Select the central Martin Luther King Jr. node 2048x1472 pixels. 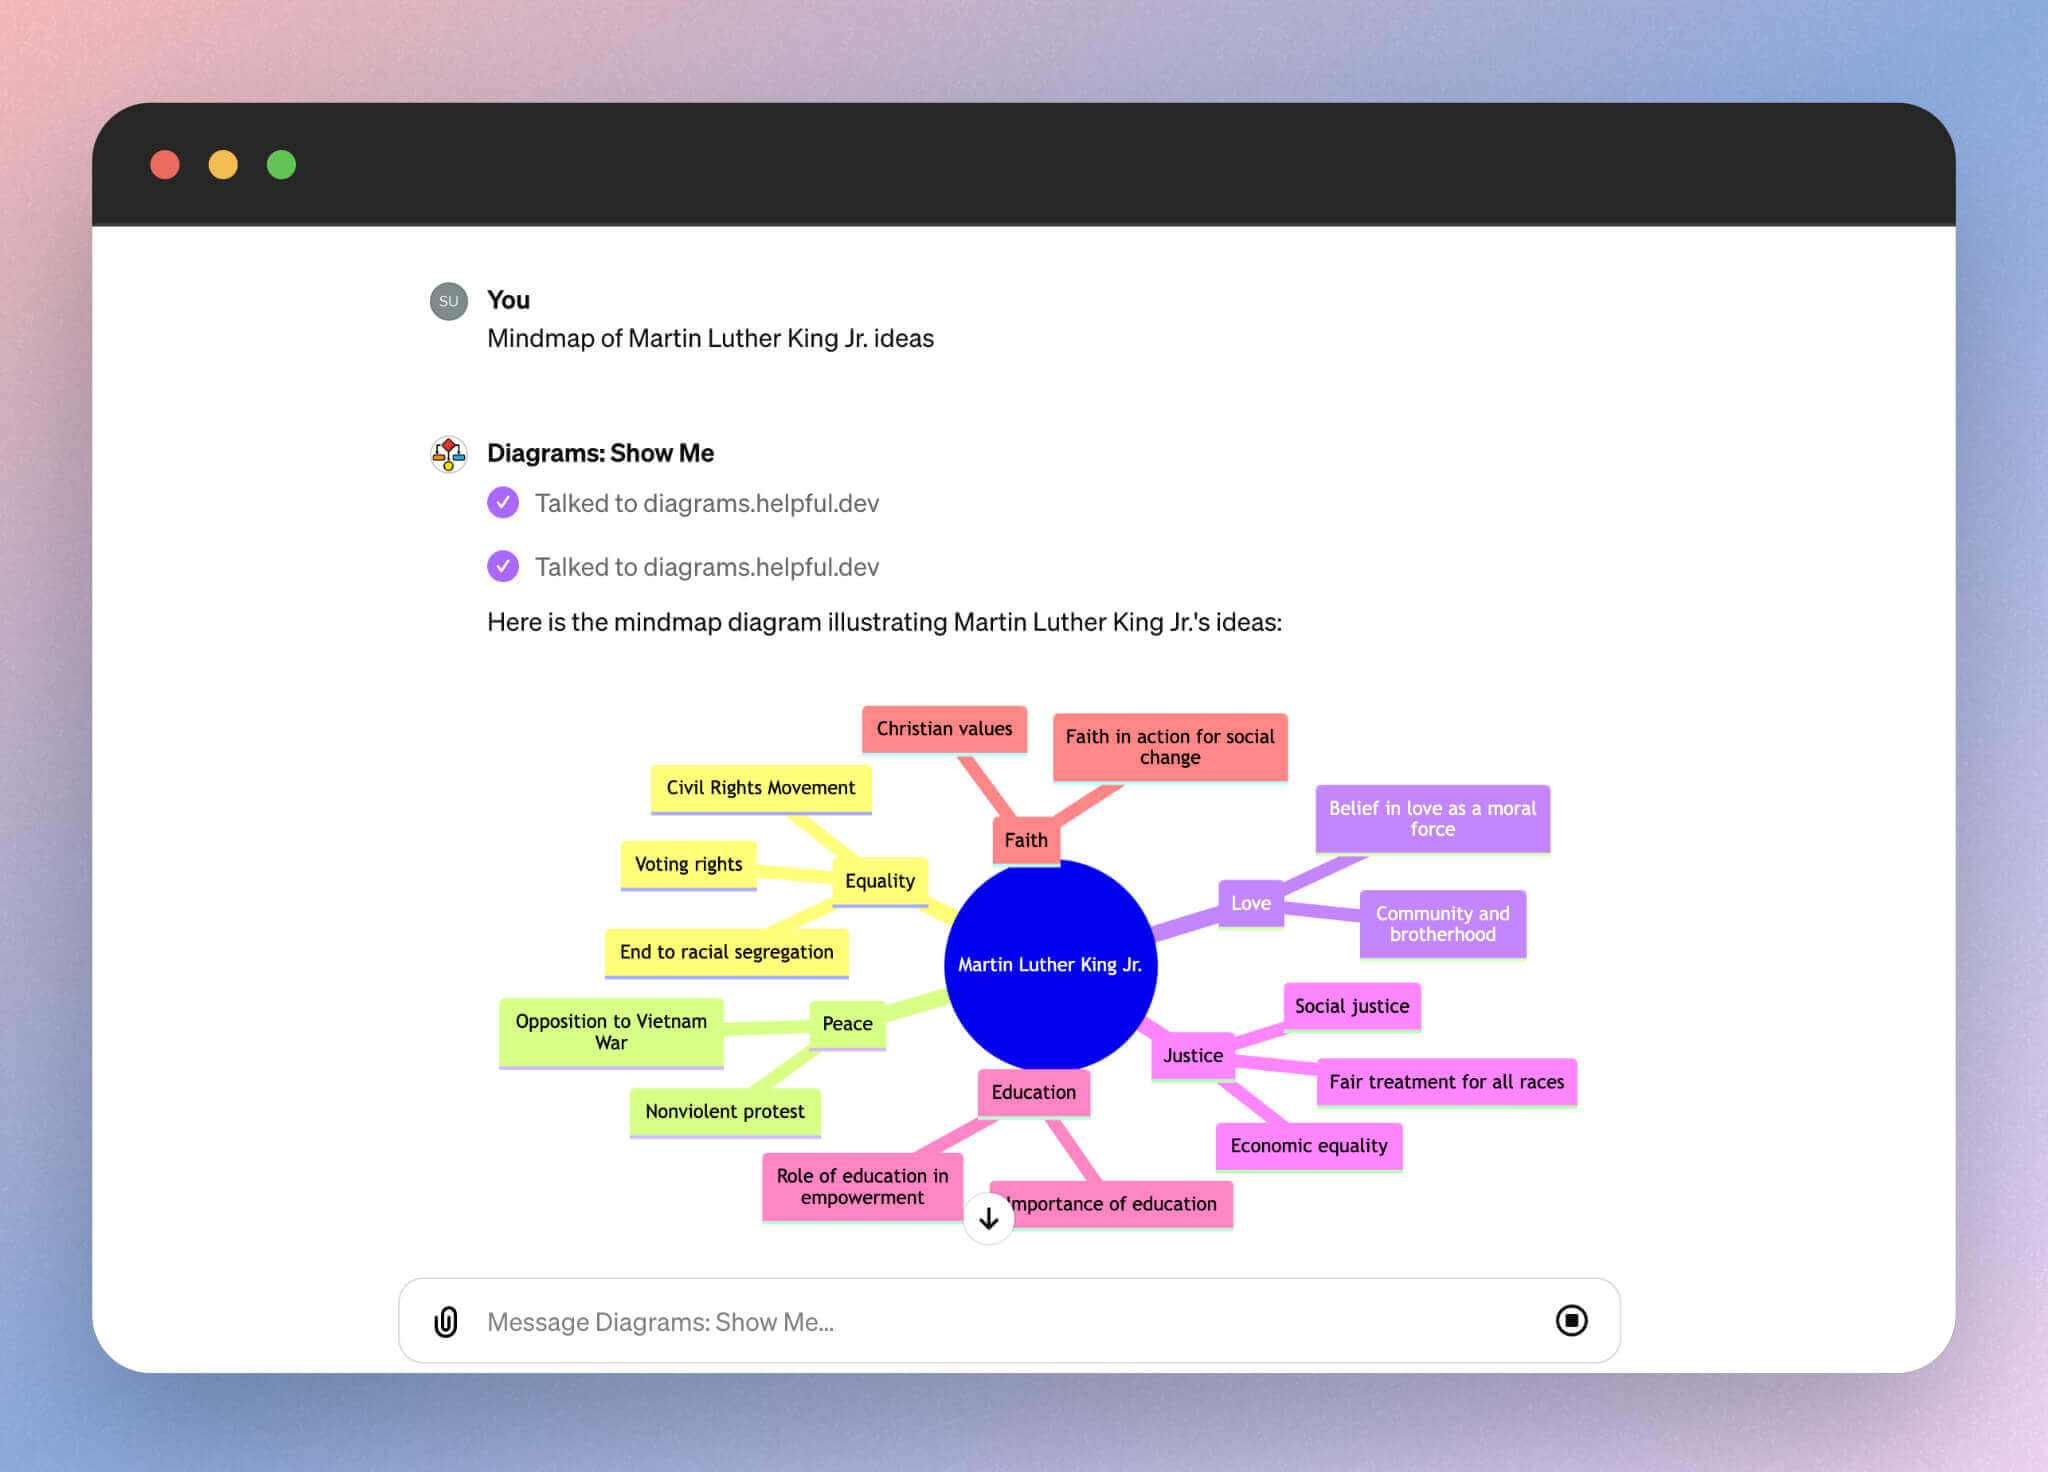coord(1050,964)
